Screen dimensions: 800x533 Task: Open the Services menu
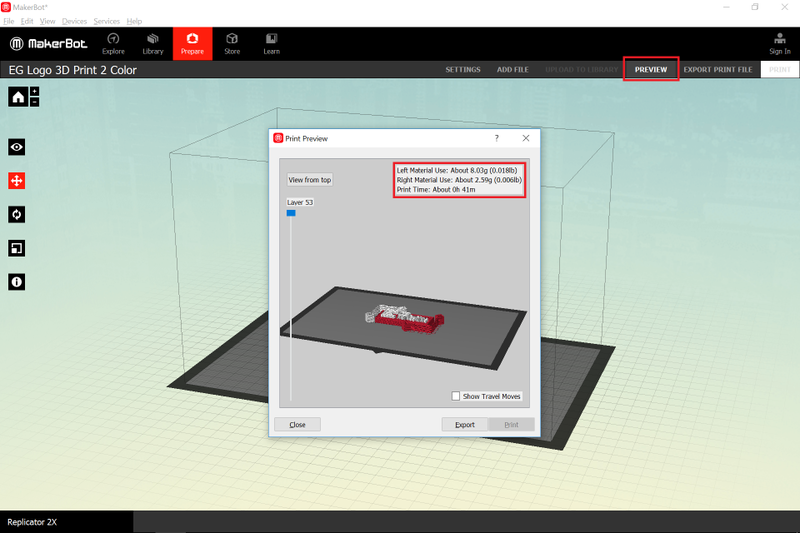107,21
